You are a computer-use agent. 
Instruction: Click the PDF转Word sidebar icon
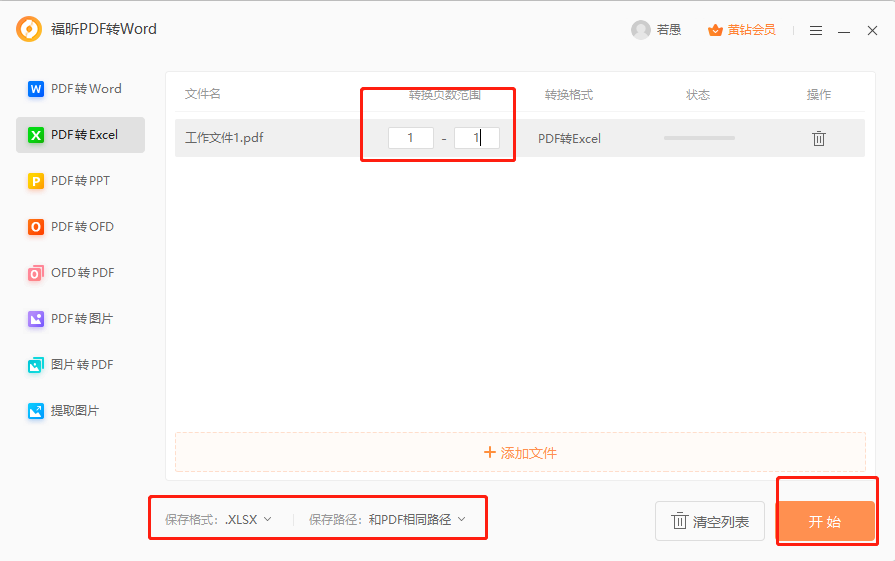[36, 89]
